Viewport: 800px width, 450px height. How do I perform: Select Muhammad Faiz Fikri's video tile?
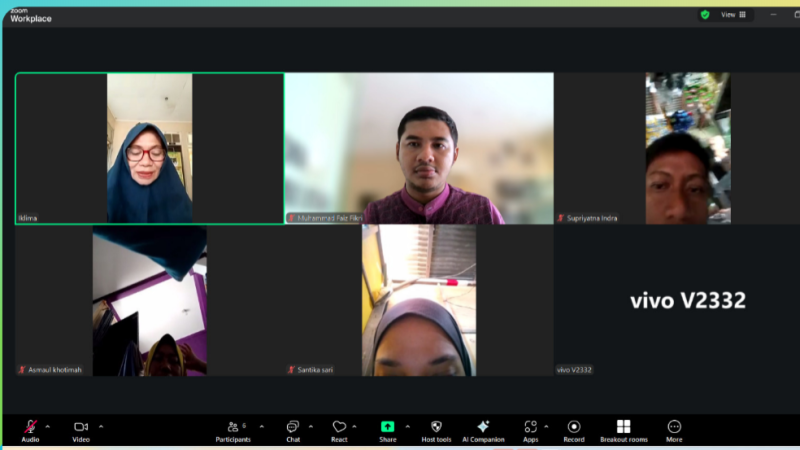(x=419, y=148)
